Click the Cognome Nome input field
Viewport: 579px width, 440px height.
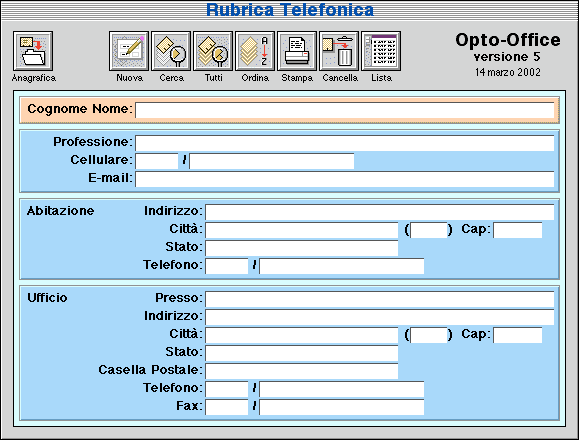click(x=345, y=110)
